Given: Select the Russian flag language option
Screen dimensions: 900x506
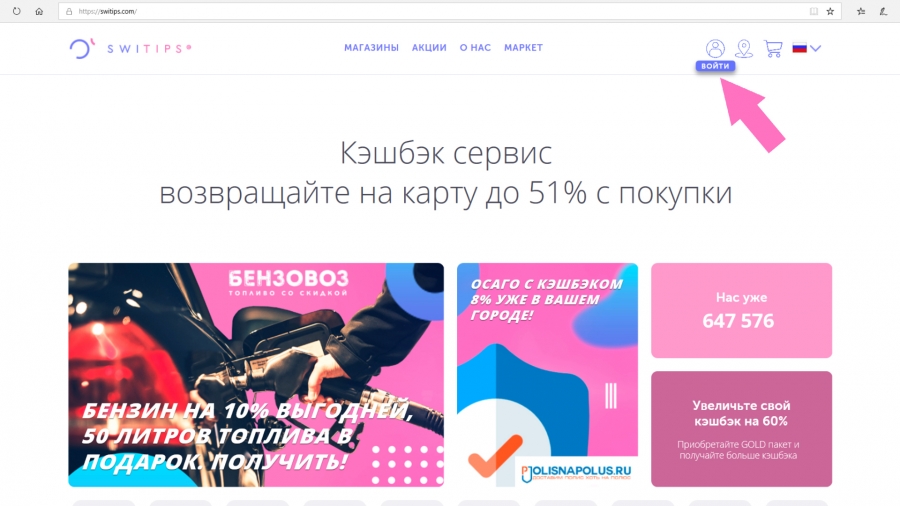Looking at the screenshot, I should pyautogui.click(x=800, y=48).
